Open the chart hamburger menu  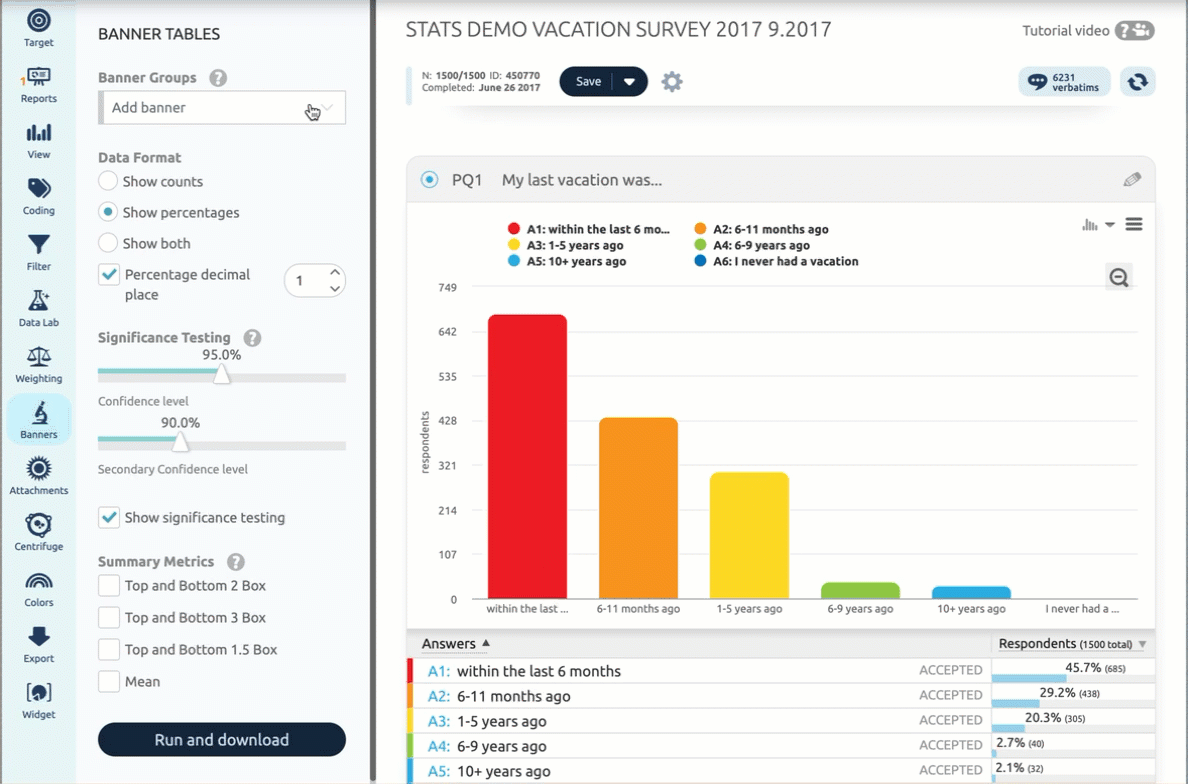(1133, 225)
